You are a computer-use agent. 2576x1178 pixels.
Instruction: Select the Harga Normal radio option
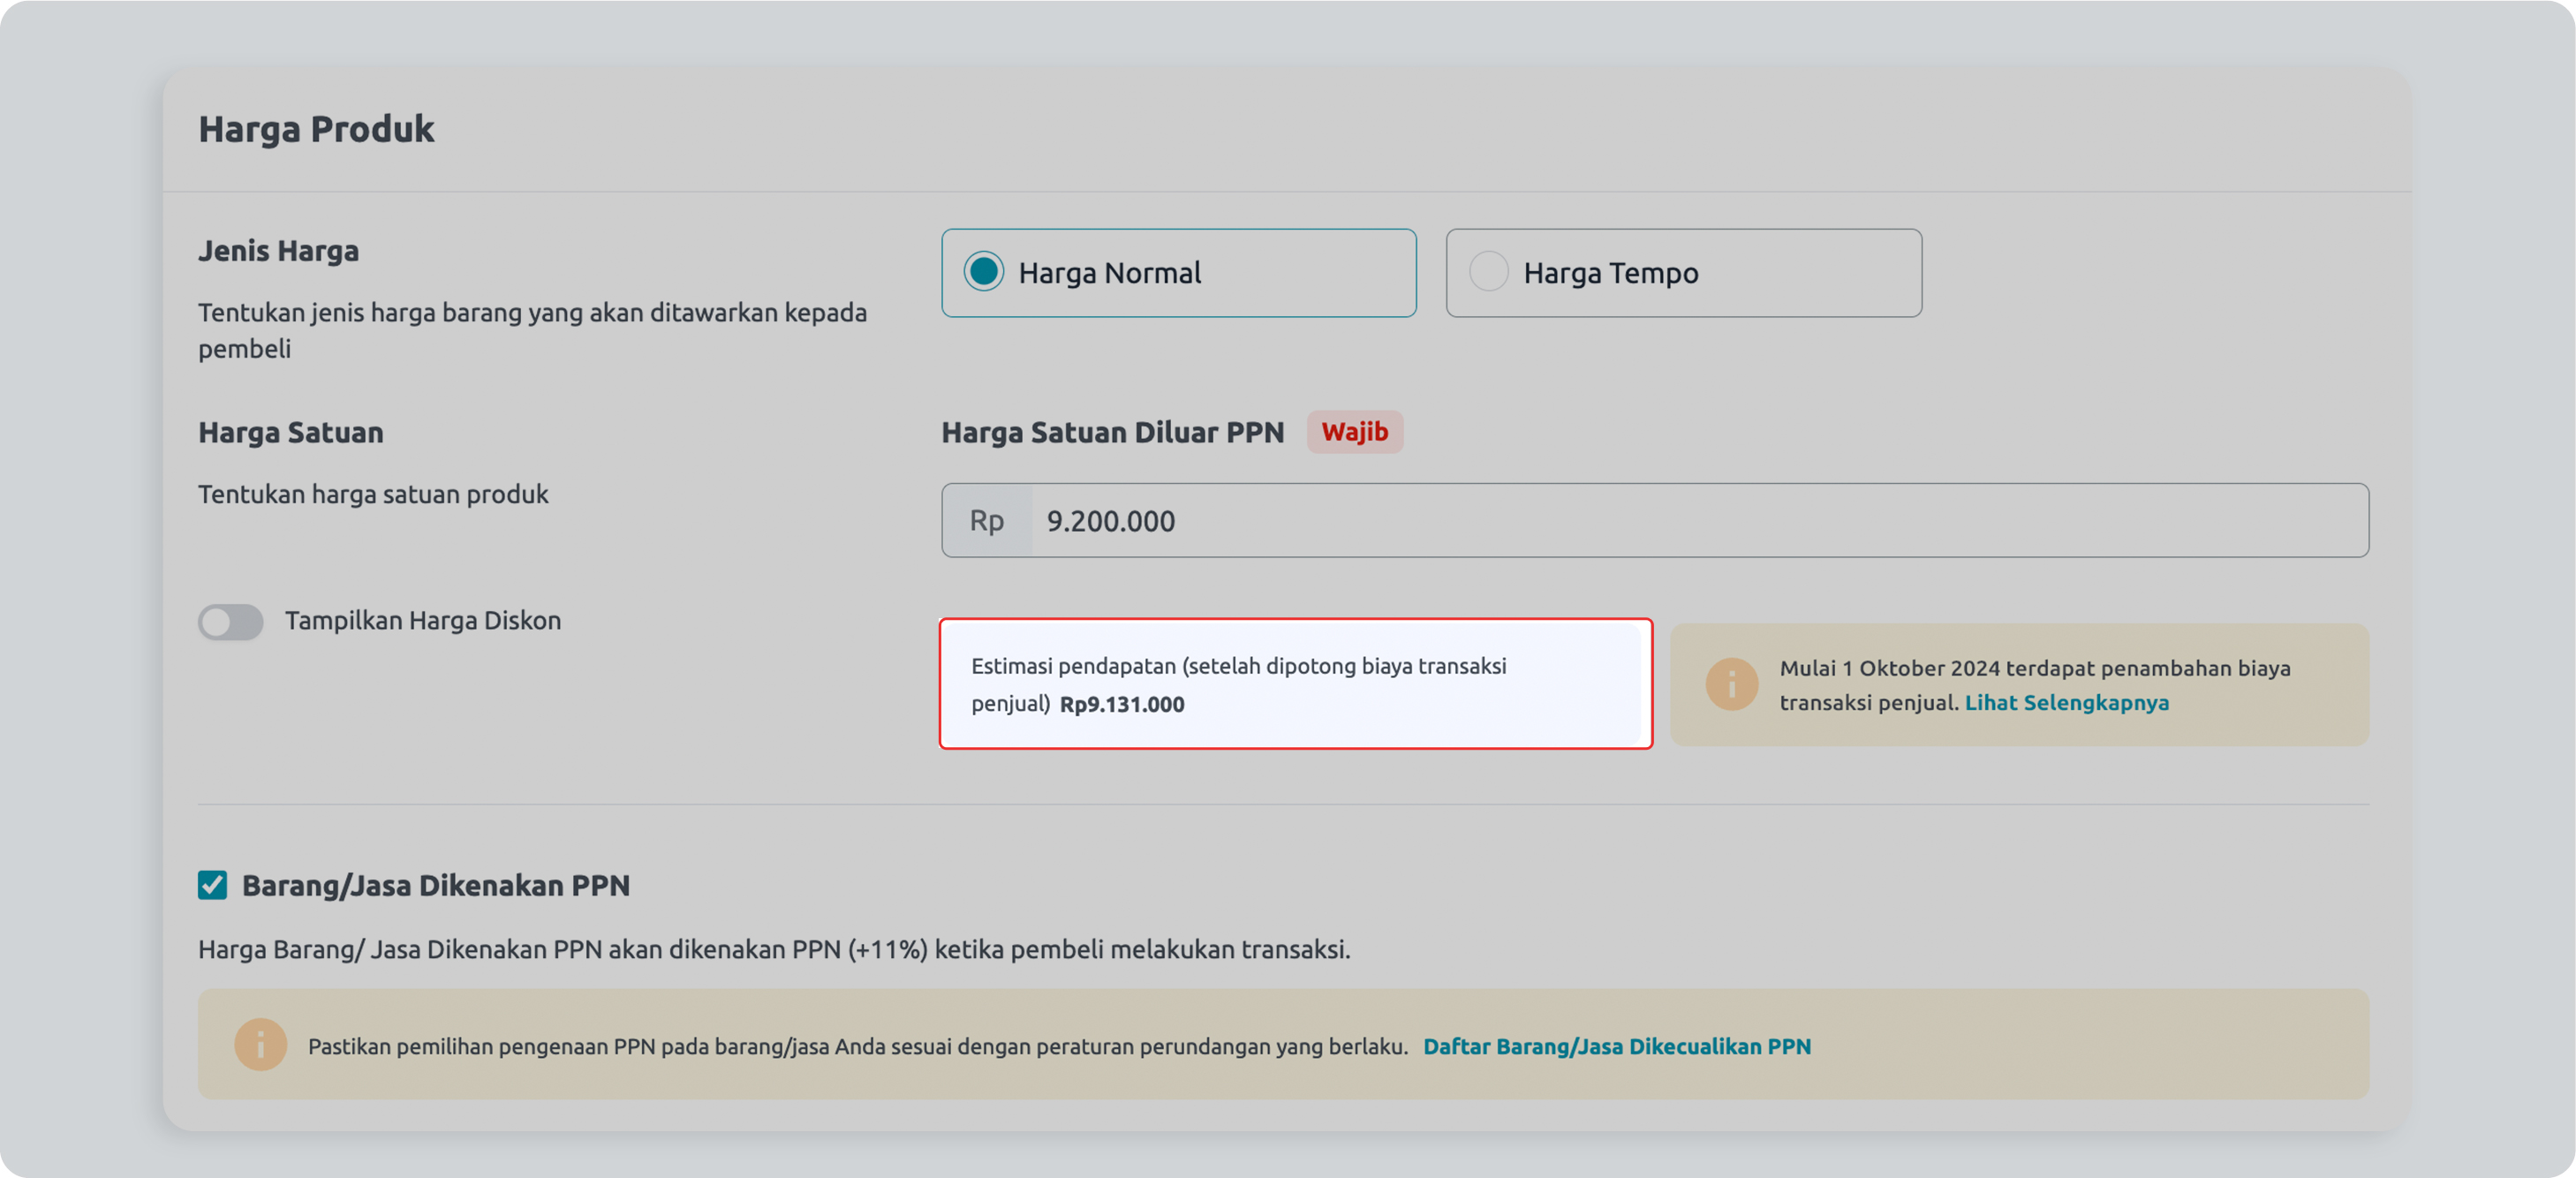pos(1178,273)
